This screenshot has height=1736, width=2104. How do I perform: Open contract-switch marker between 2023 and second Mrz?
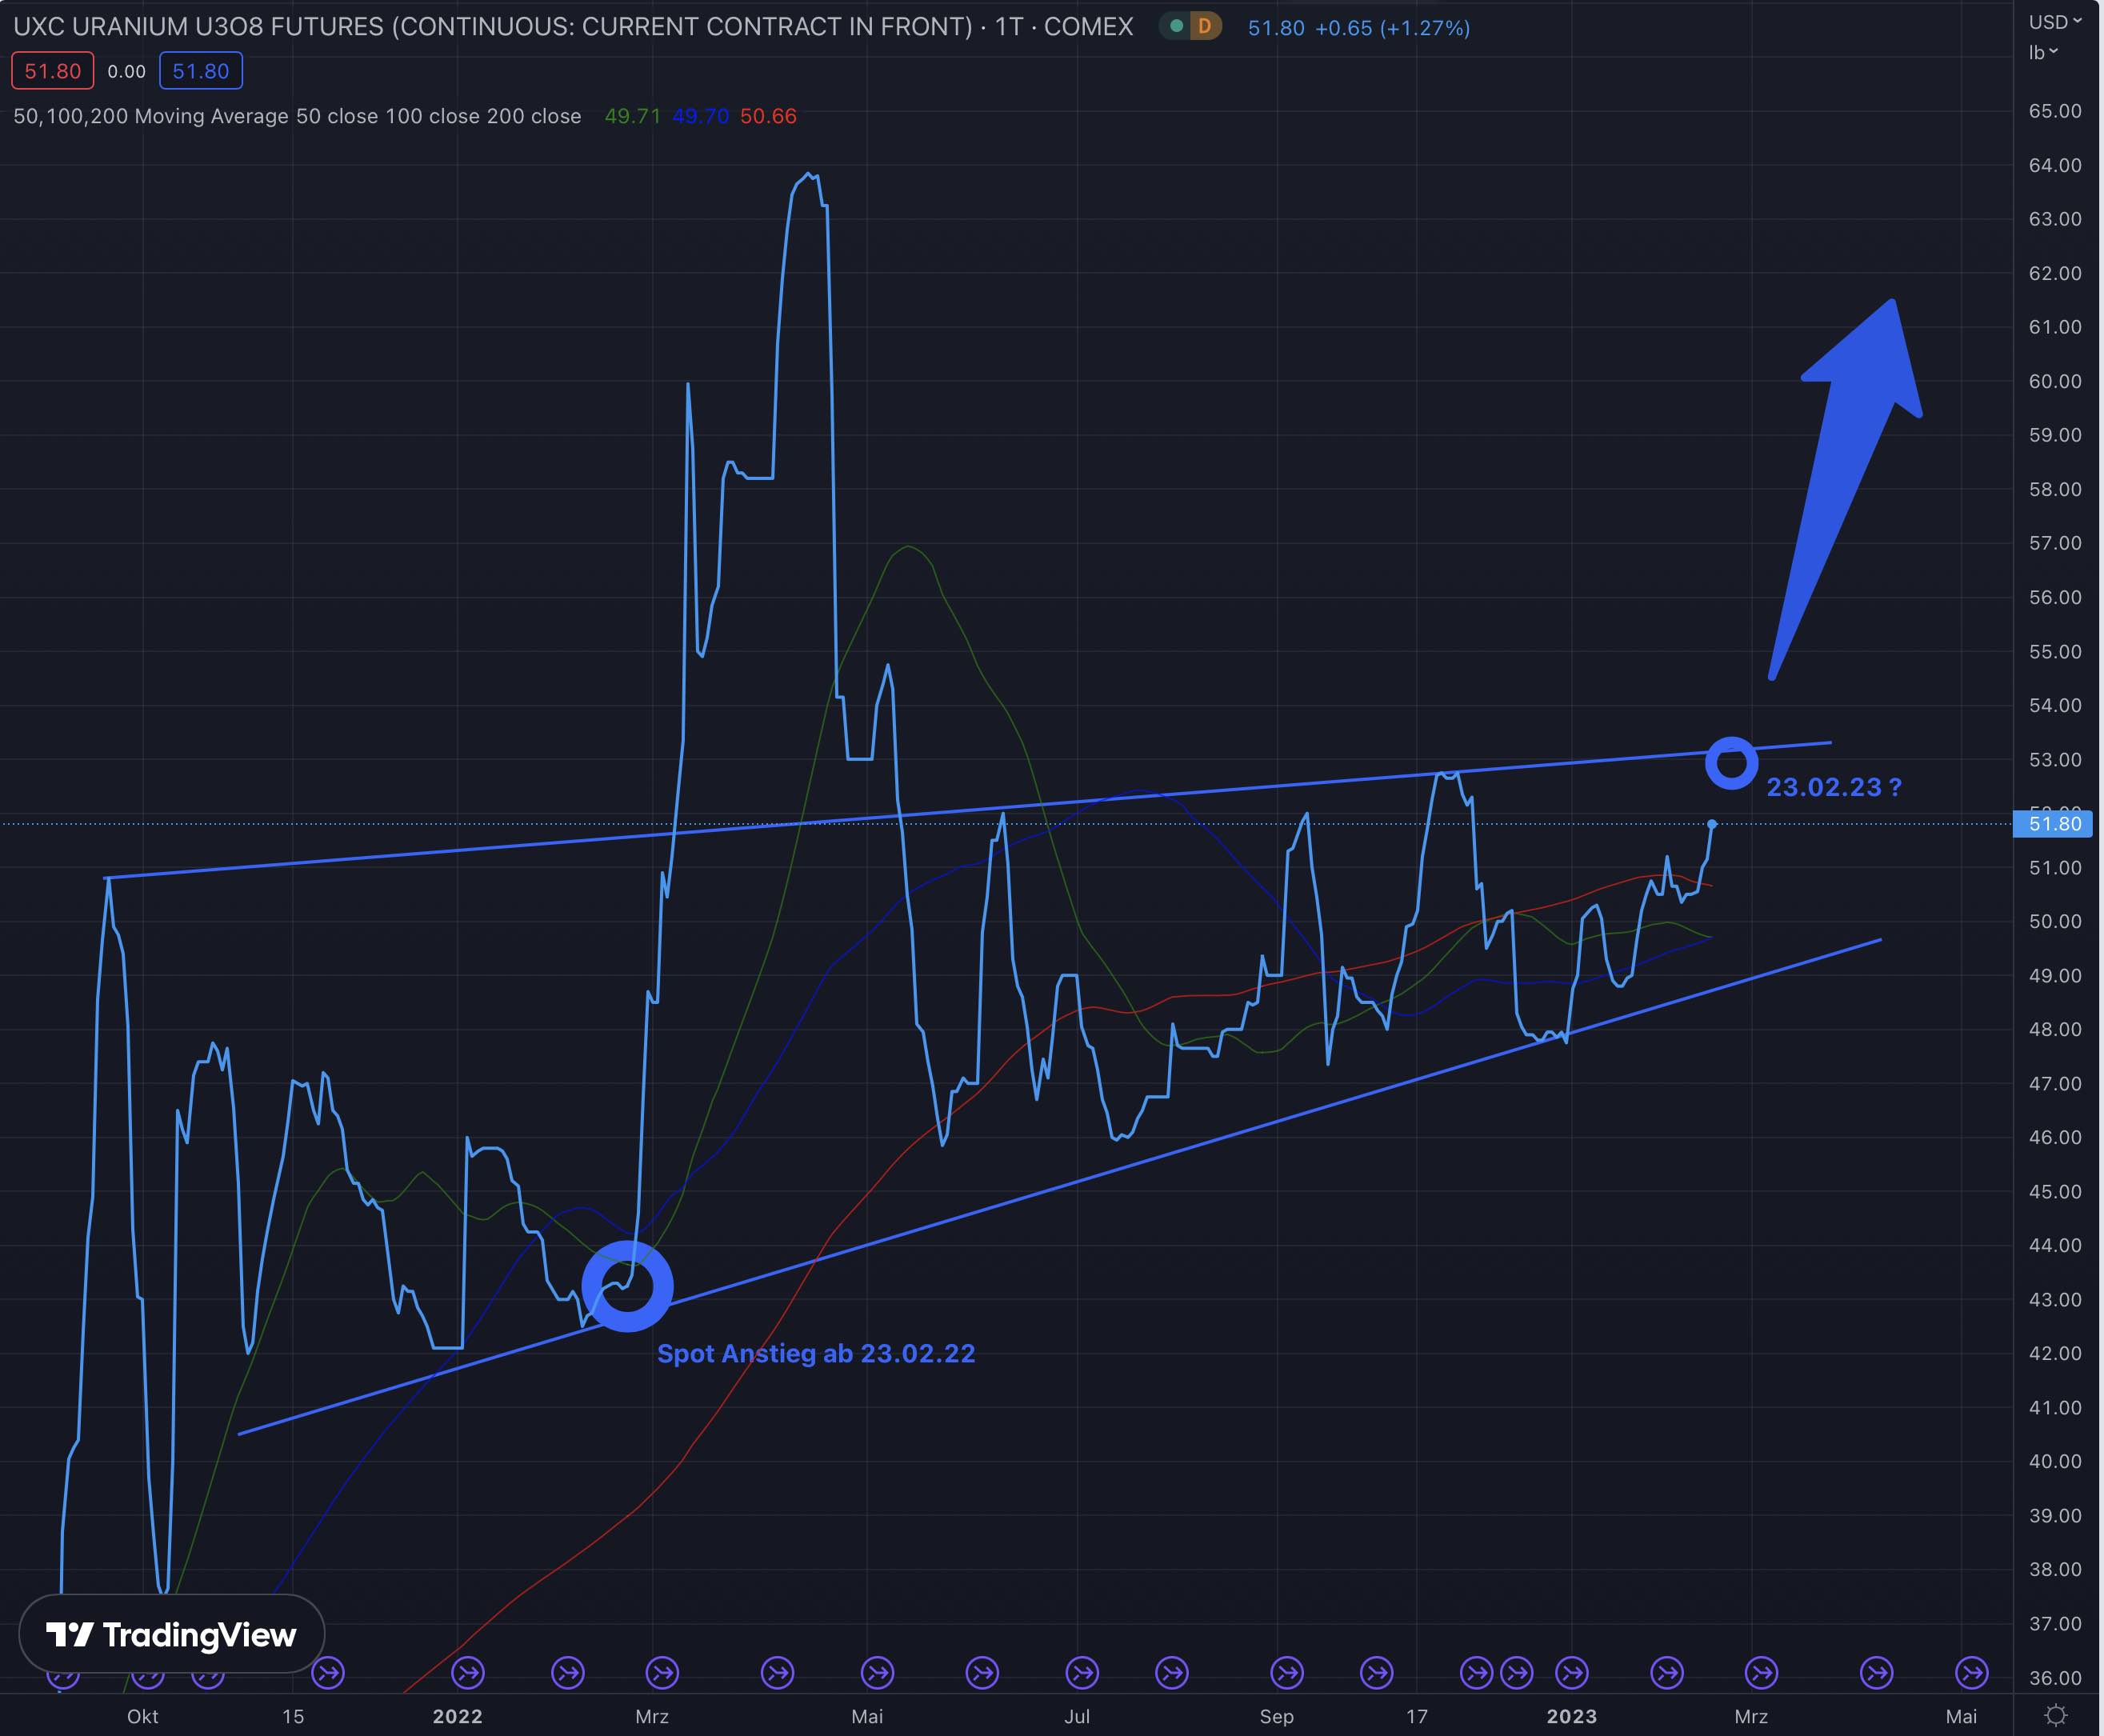1666,1672
